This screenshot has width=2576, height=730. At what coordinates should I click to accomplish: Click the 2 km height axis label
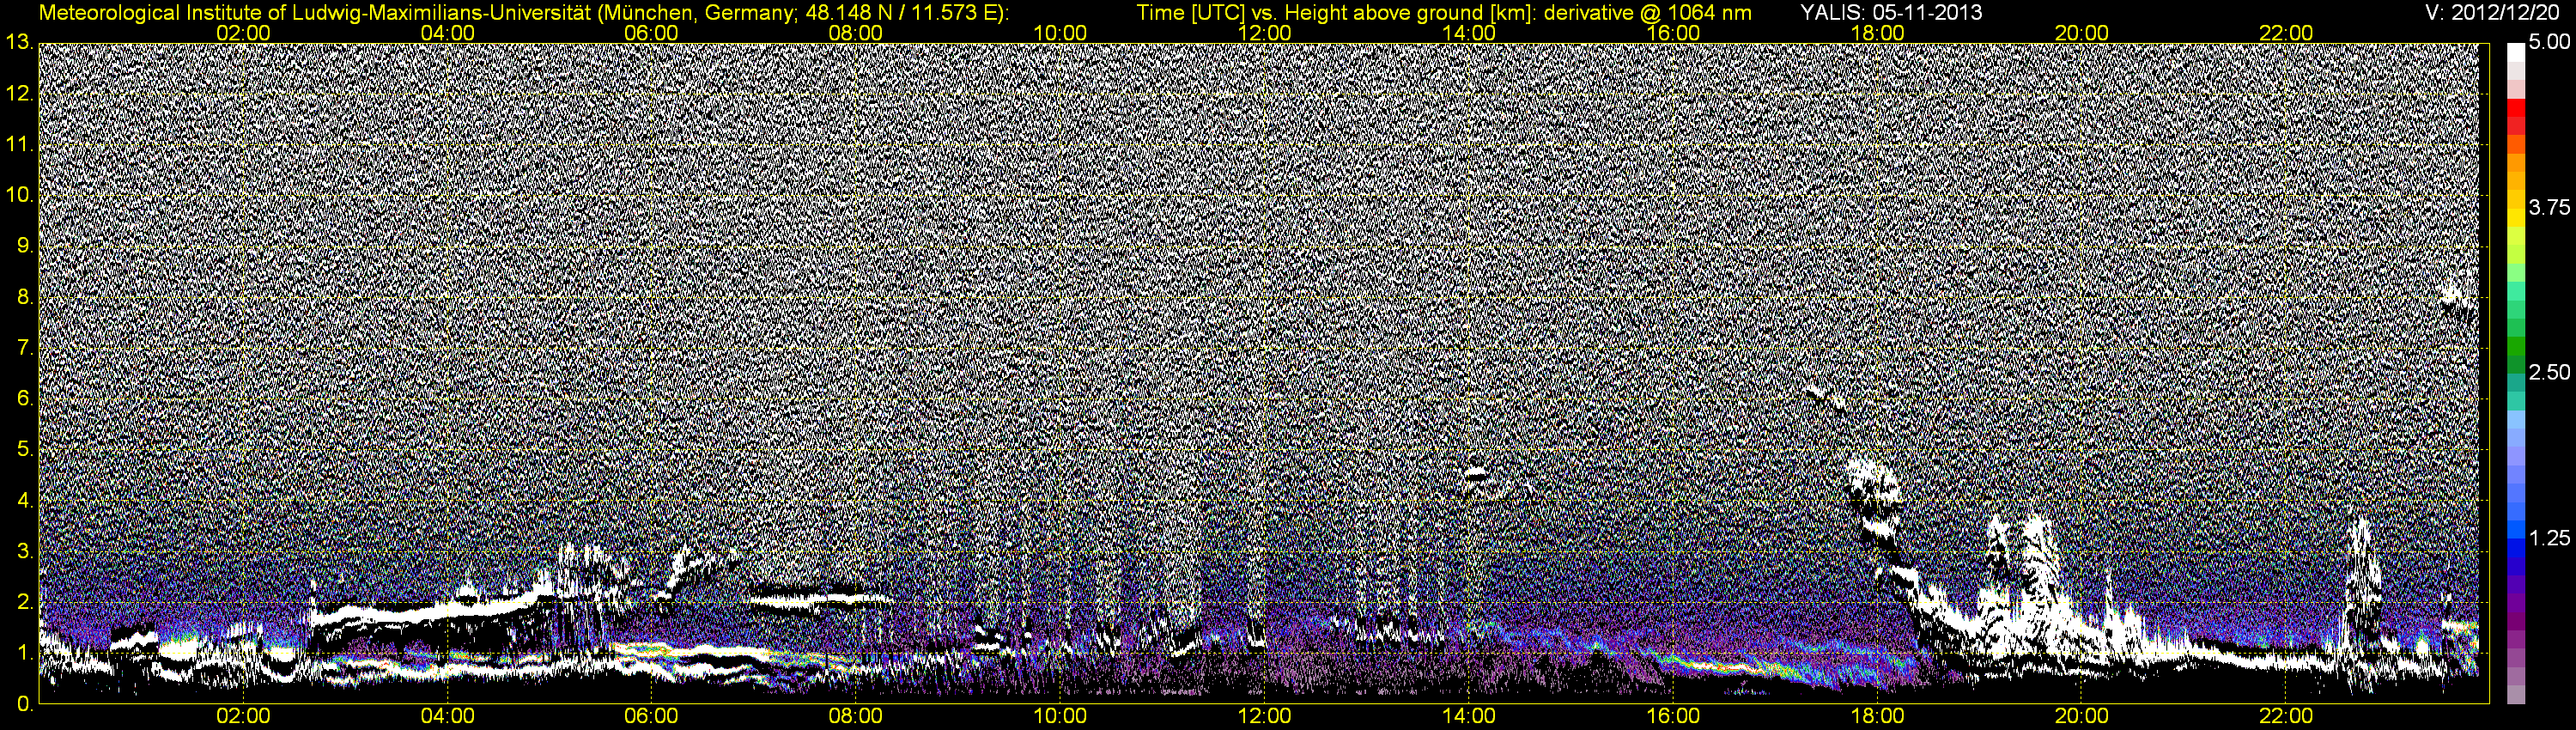(25, 602)
